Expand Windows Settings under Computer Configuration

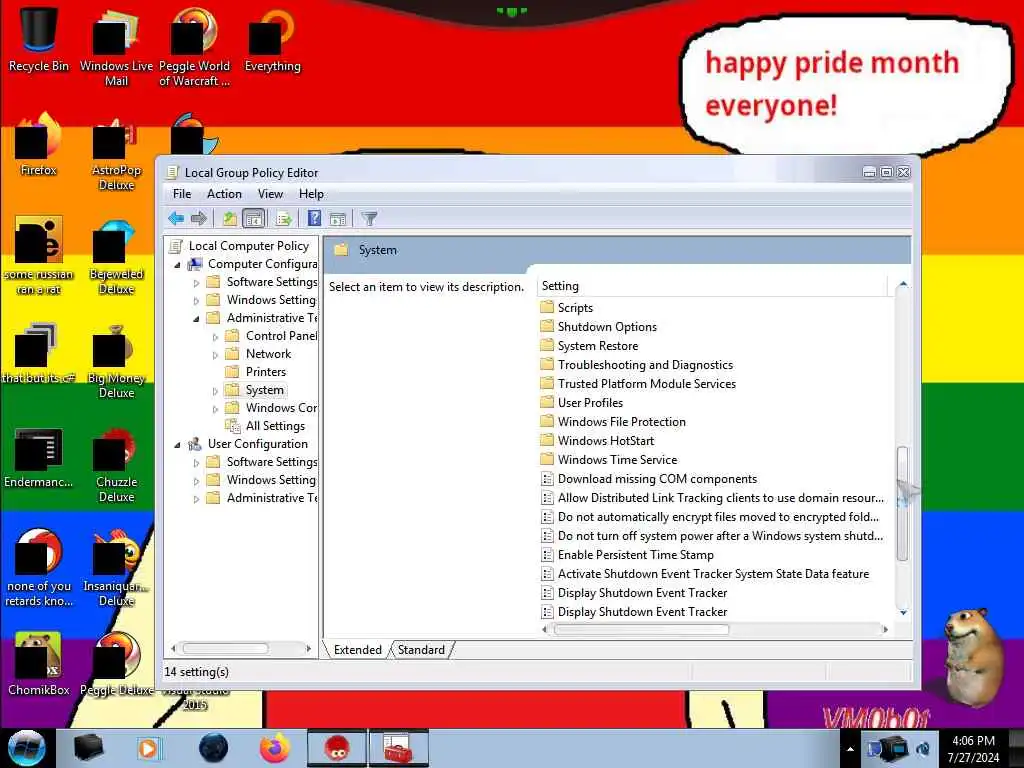click(x=196, y=301)
